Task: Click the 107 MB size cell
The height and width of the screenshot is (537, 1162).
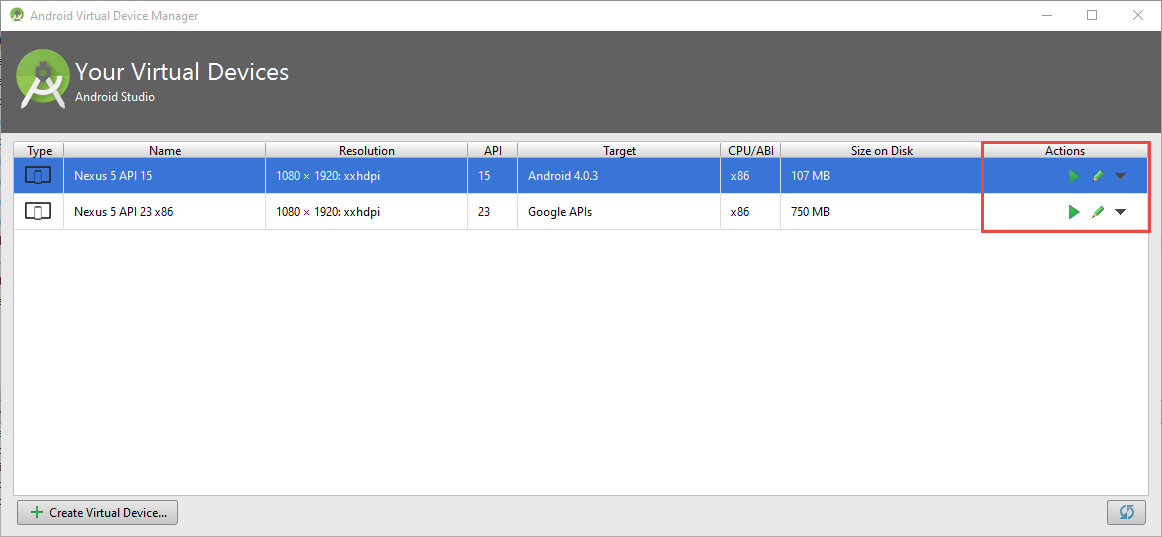Action: pos(881,176)
